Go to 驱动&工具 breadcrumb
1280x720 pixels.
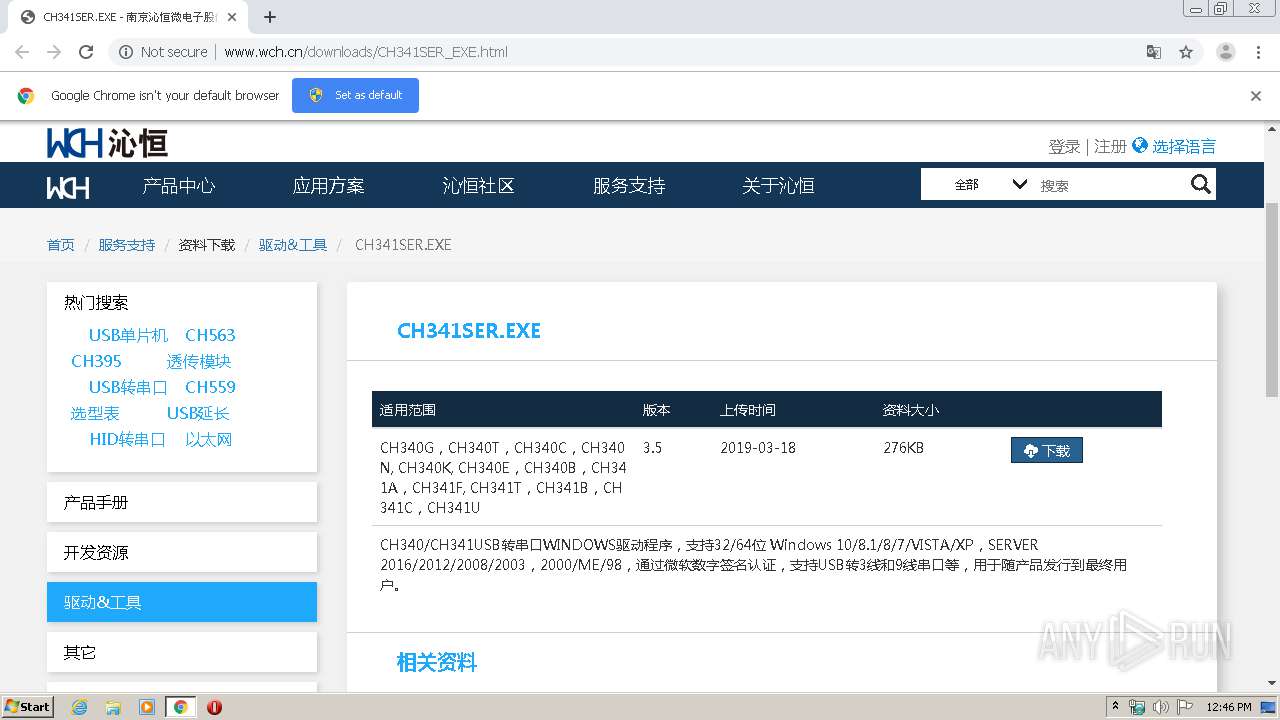tap(293, 245)
